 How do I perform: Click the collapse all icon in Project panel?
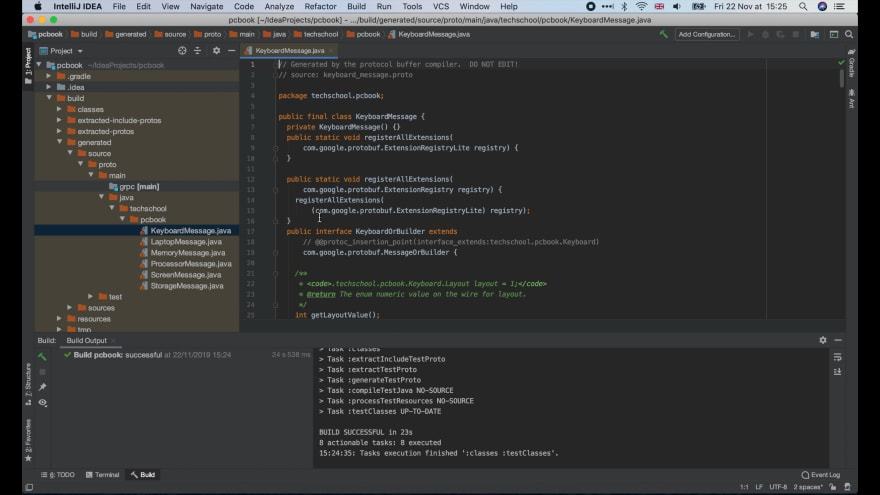198,51
